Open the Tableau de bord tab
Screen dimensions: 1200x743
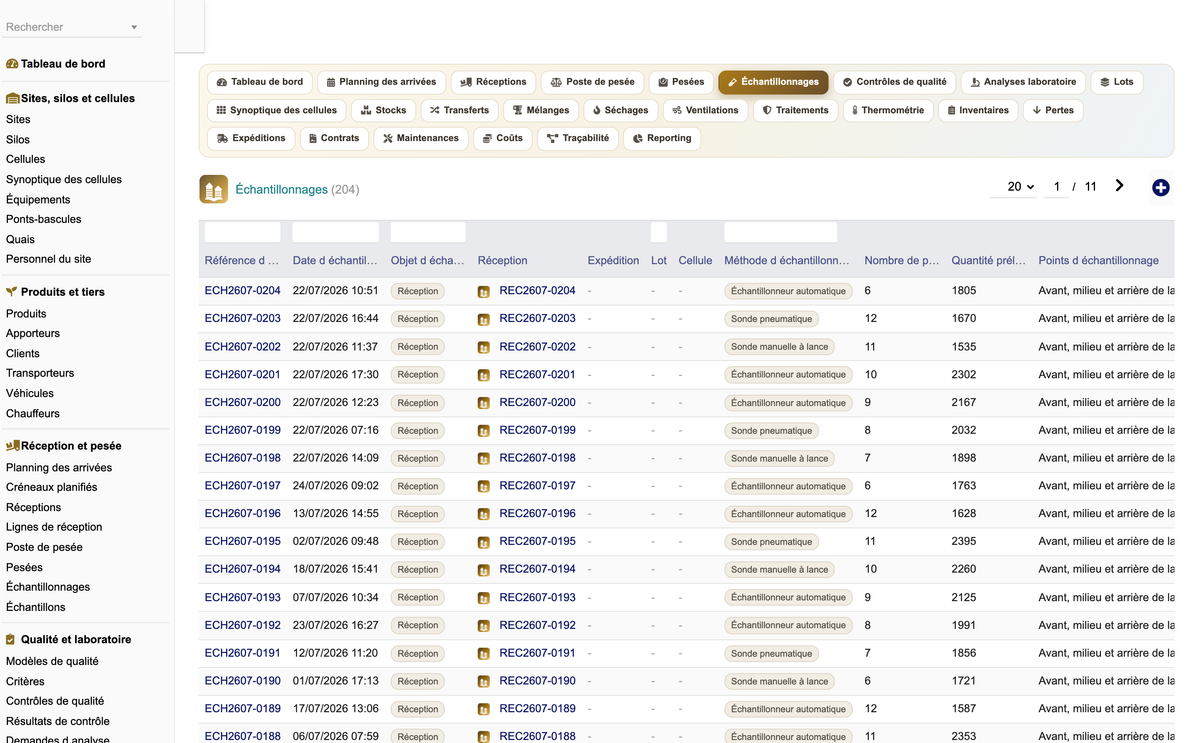coord(260,82)
